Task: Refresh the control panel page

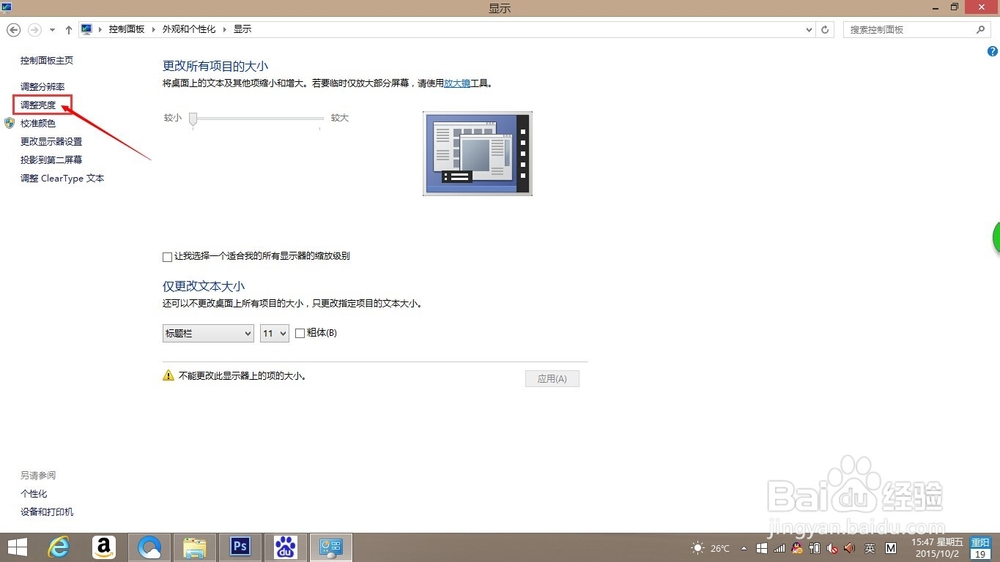Action: point(825,29)
